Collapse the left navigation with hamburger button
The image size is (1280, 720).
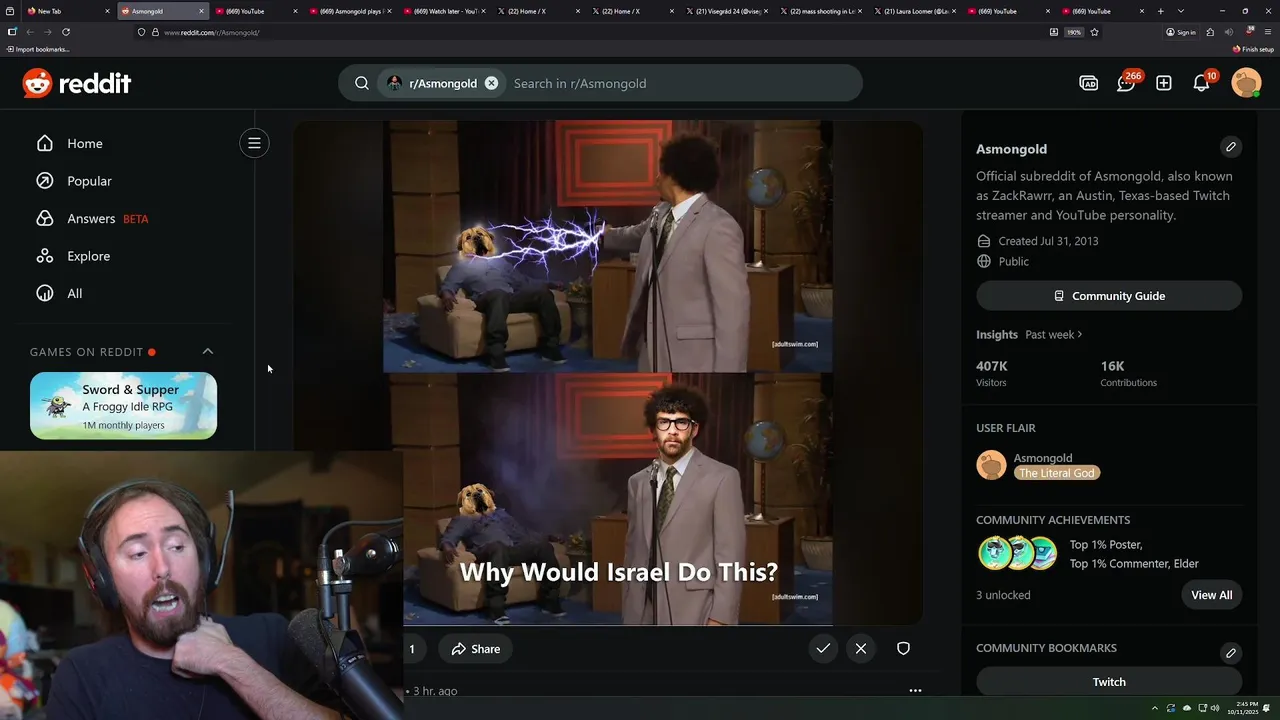tap(254, 143)
